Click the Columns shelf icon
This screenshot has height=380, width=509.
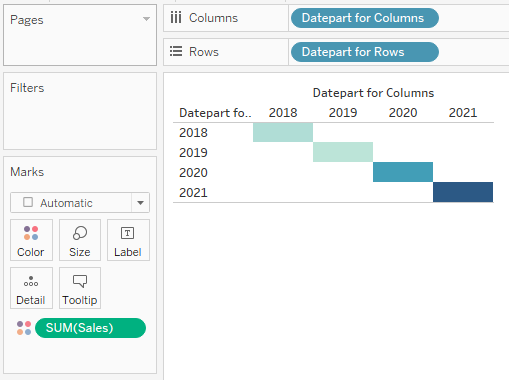[176, 18]
